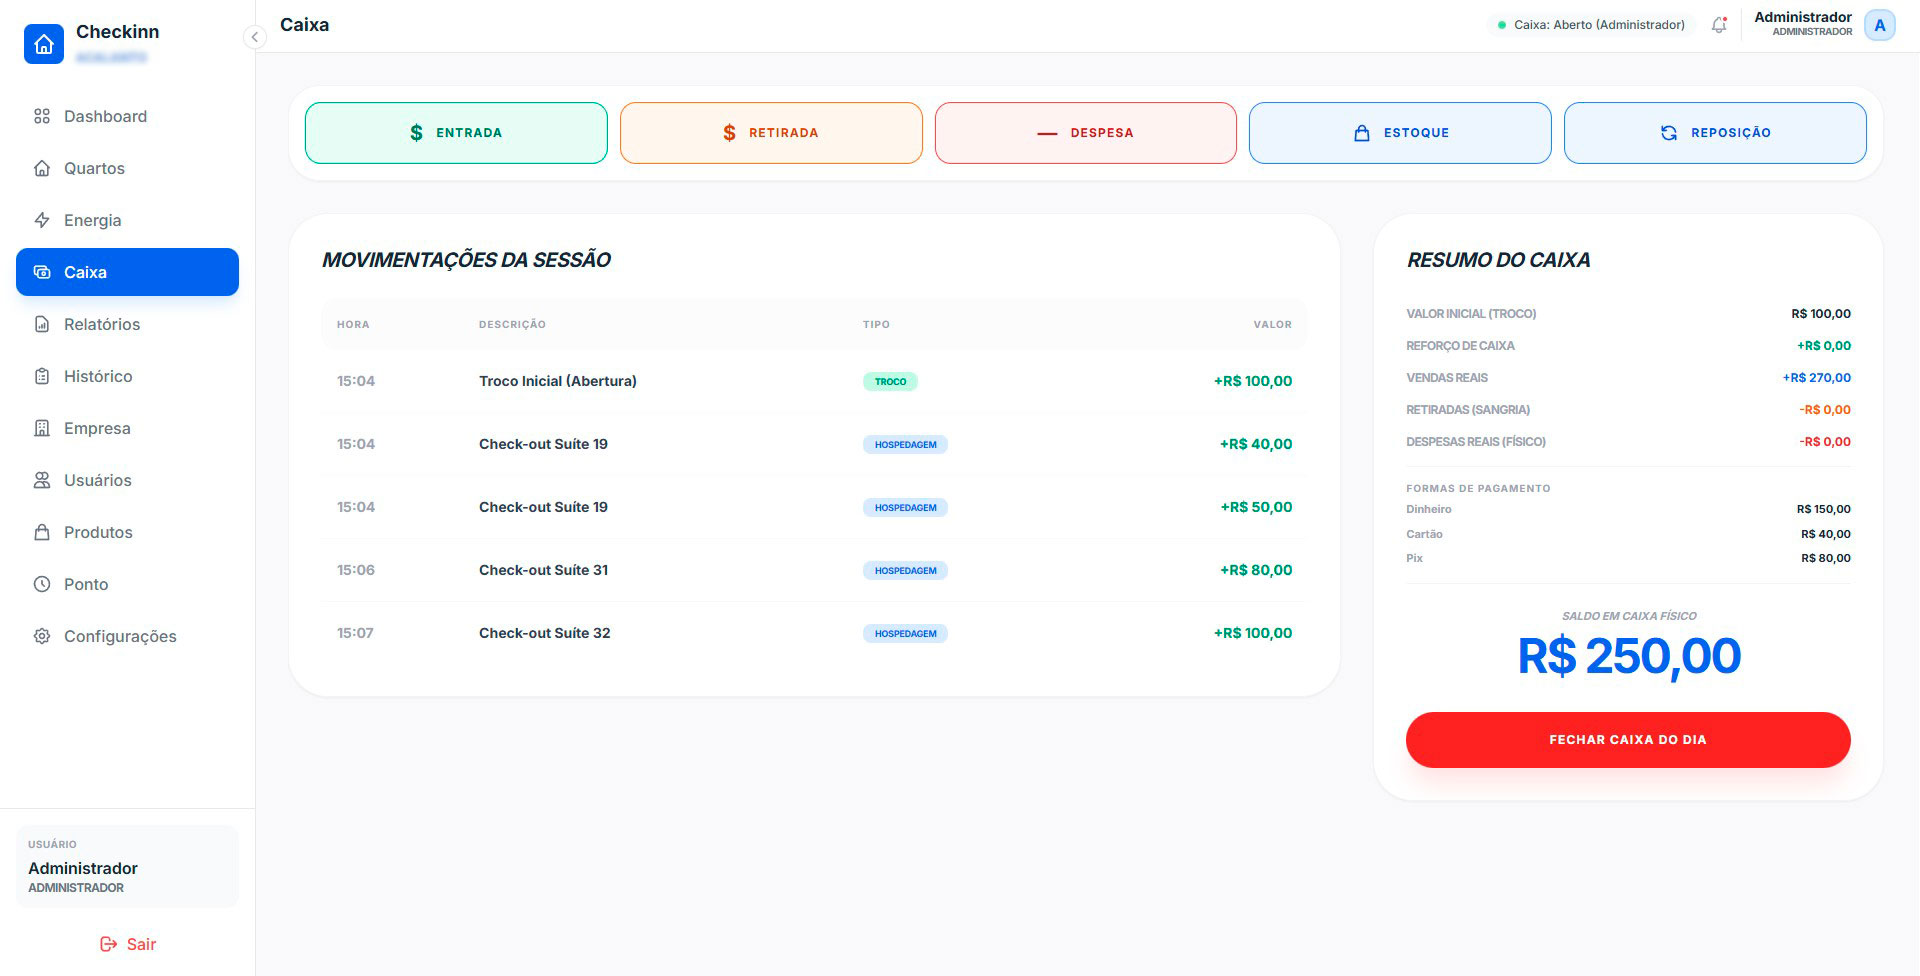Click the Sair logout arrow icon
Screen dimensions: 1920x976
pos(108,944)
